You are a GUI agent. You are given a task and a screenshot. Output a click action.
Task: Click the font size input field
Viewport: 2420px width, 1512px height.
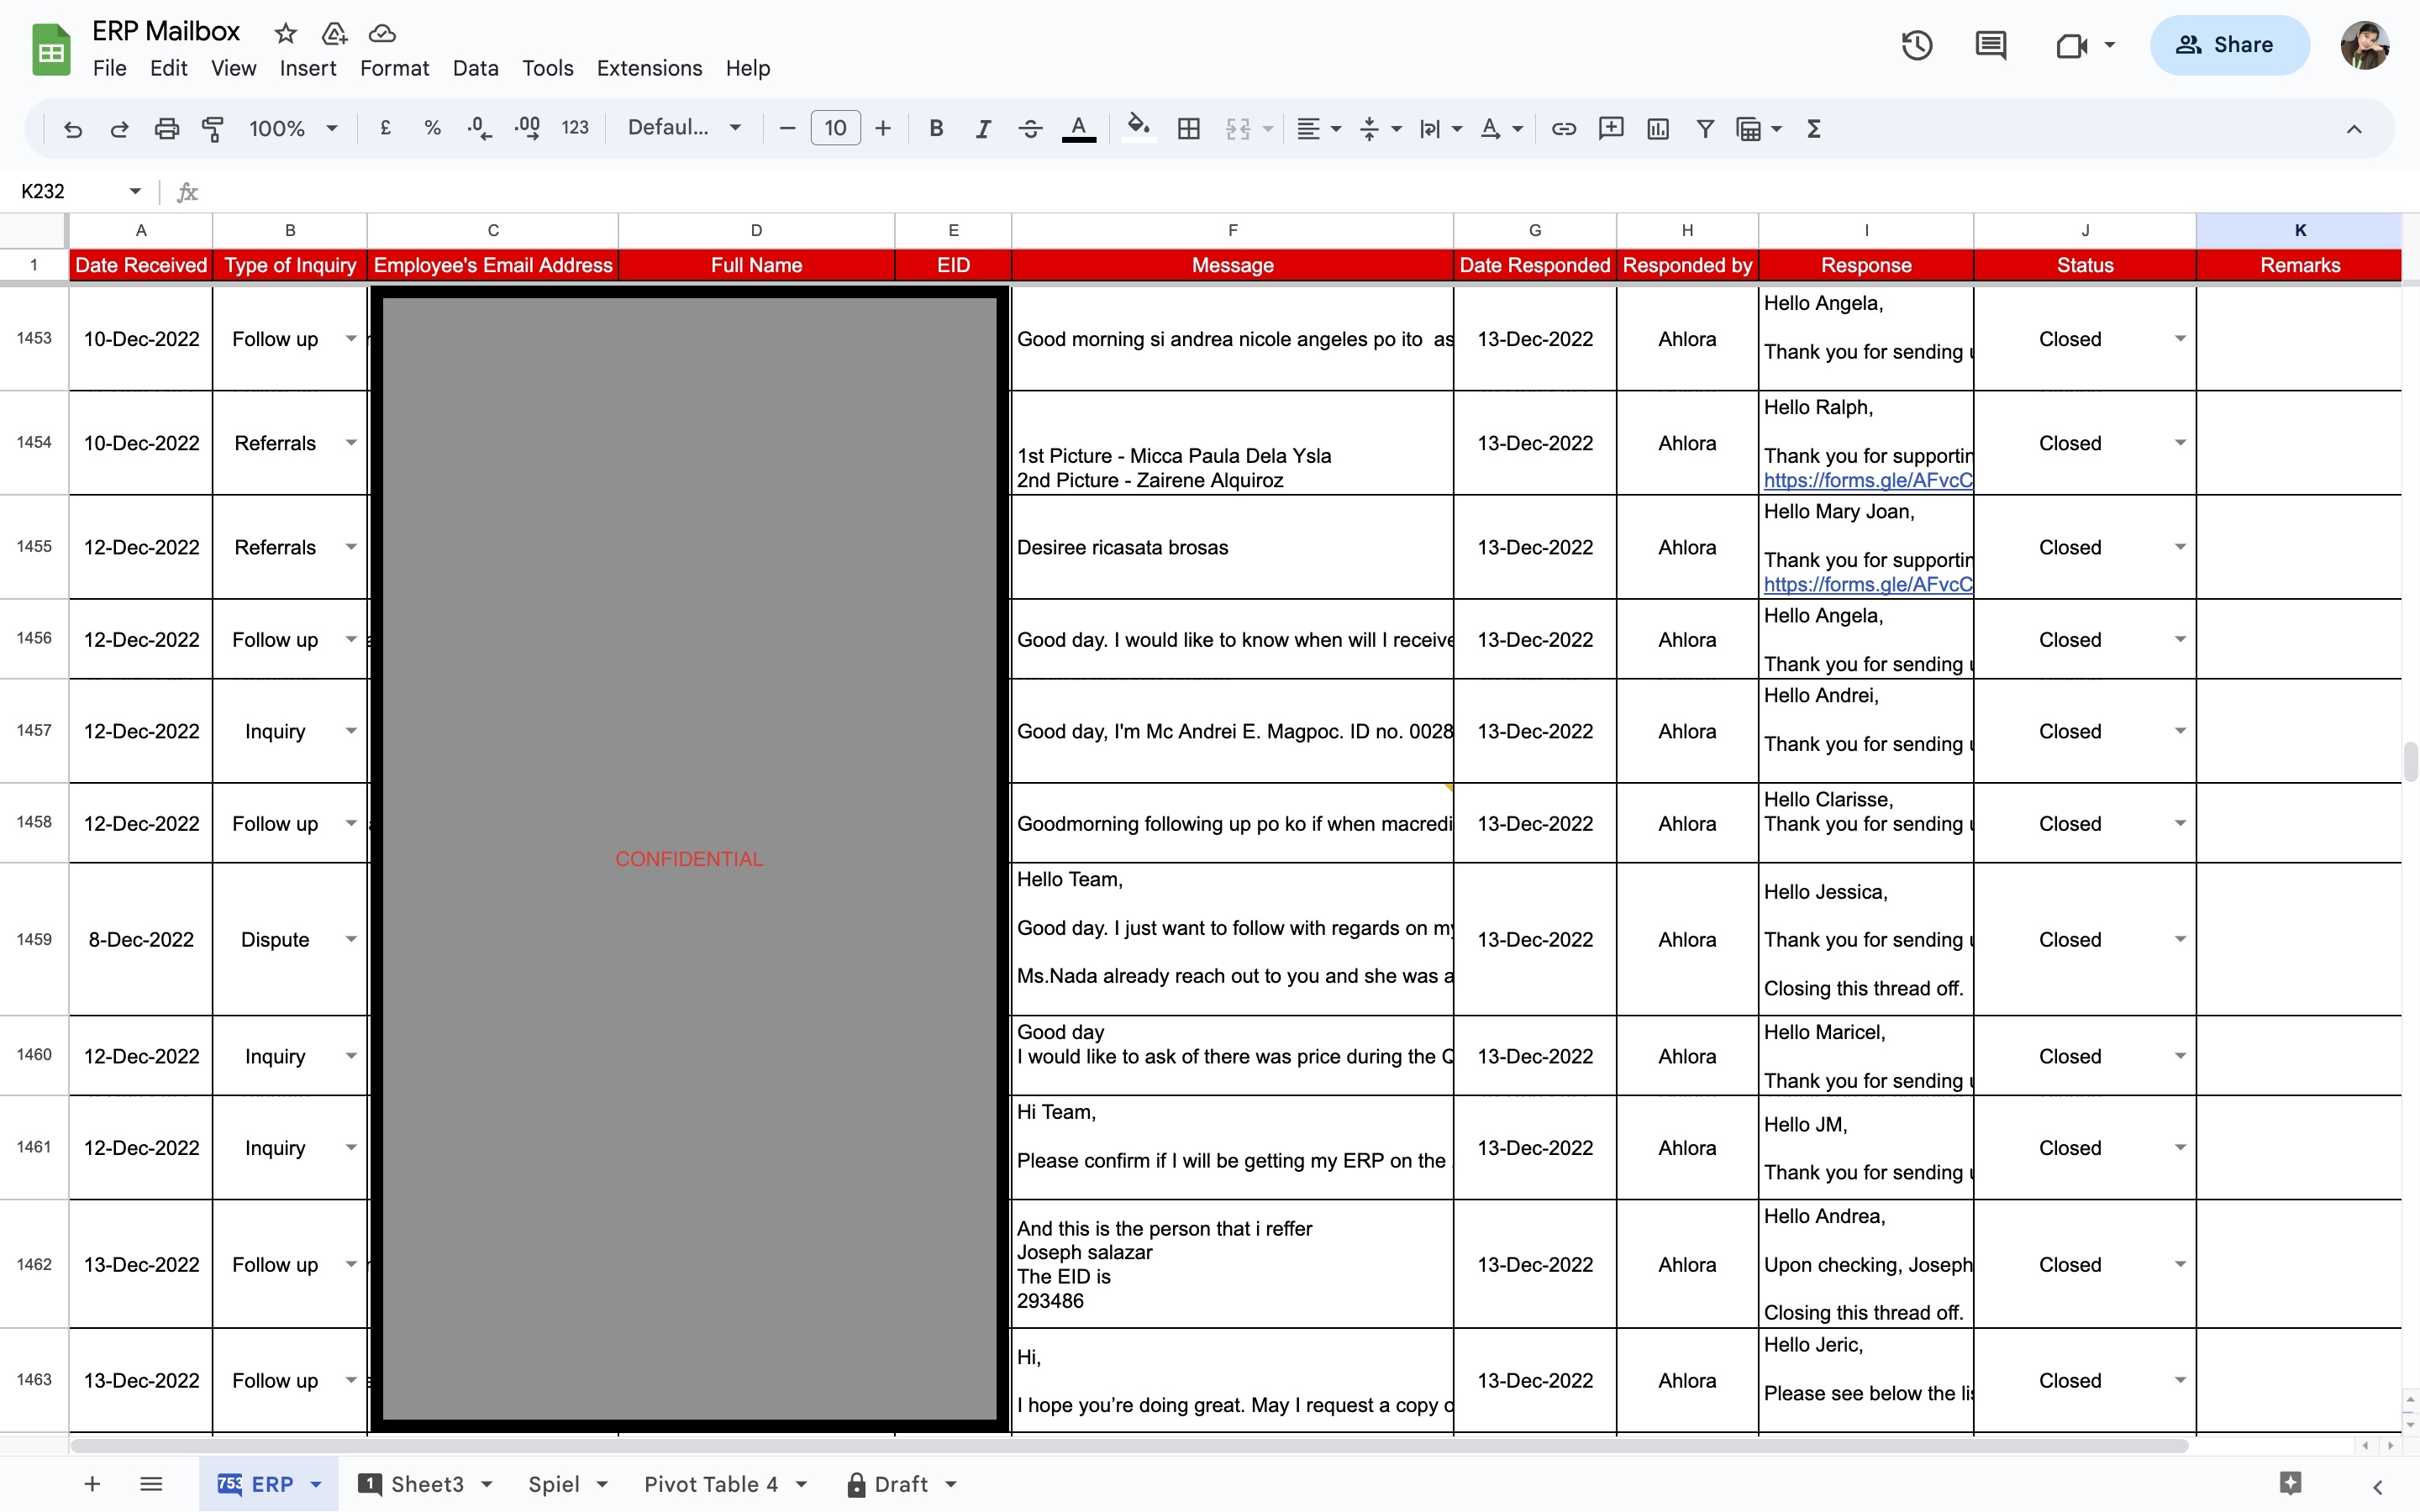pos(835,129)
